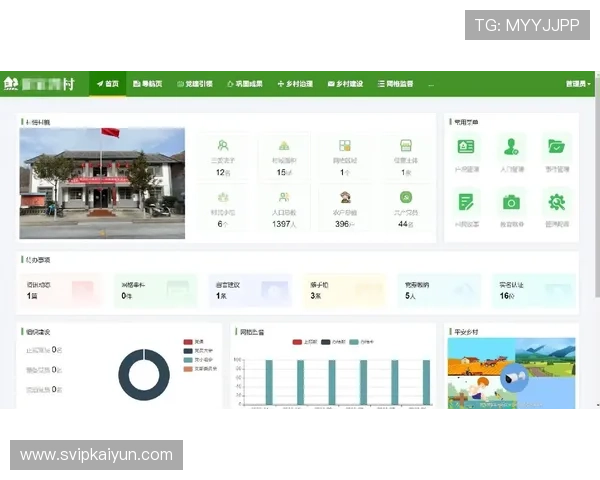The image size is (600, 480).
Task: Click the 1397人 population total value
Action: pyautogui.click(x=284, y=224)
